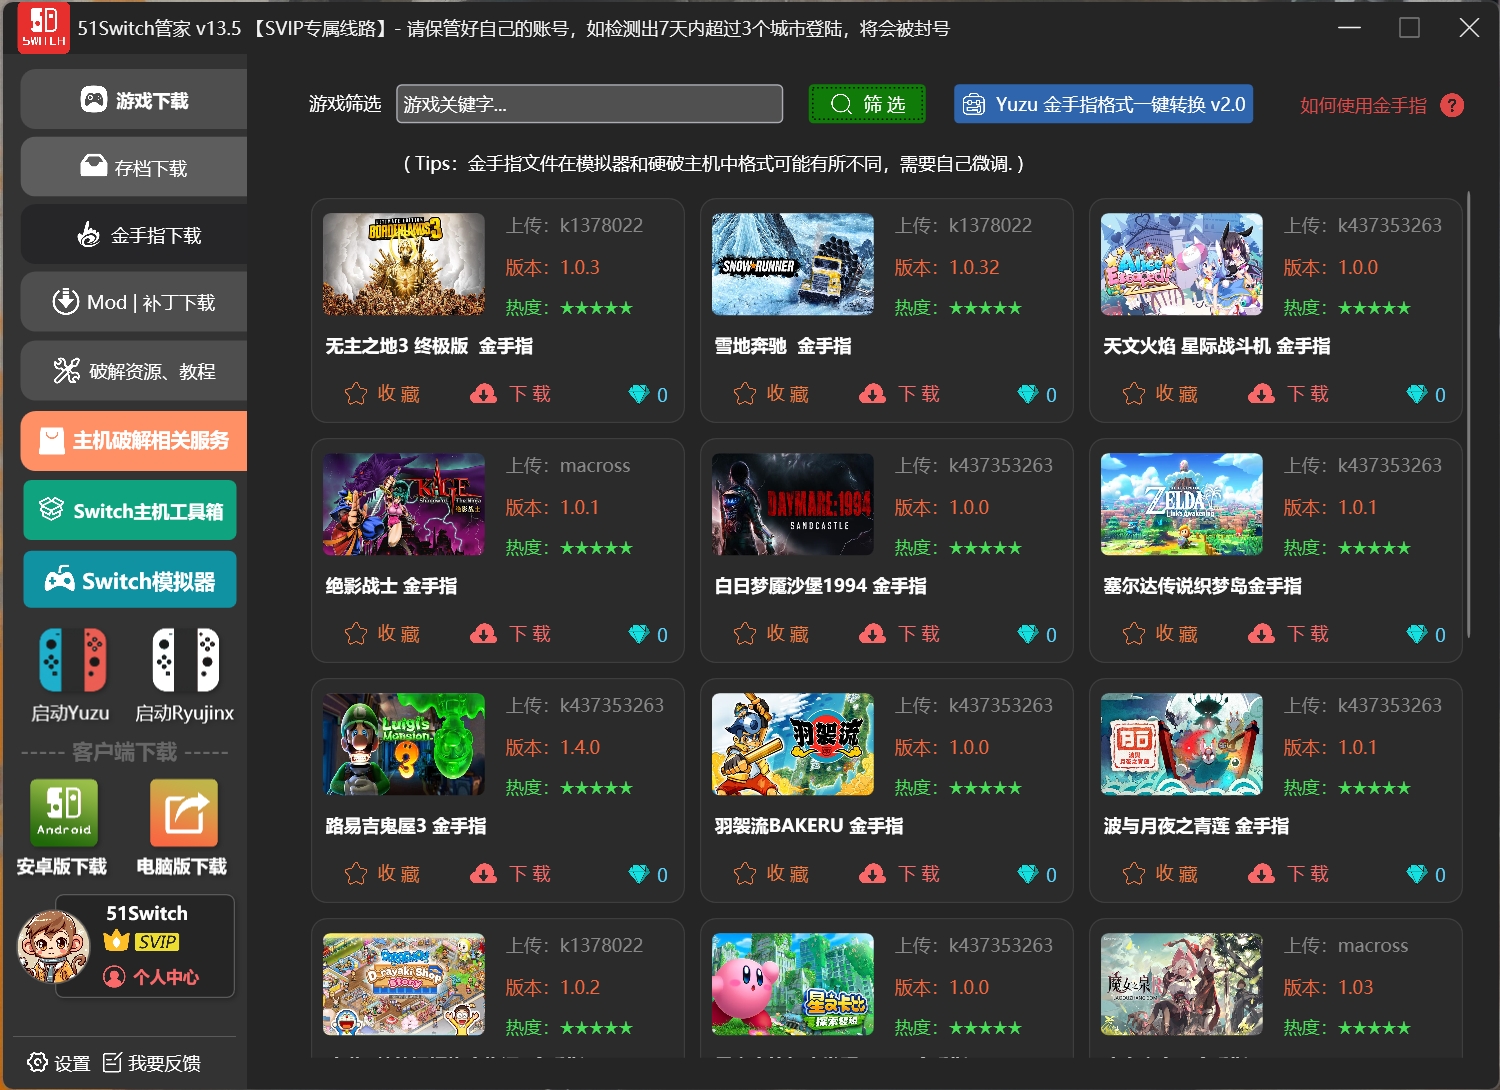Click Switch主机工具箱 green button
This screenshot has height=1090, width=1500.
pos(130,510)
